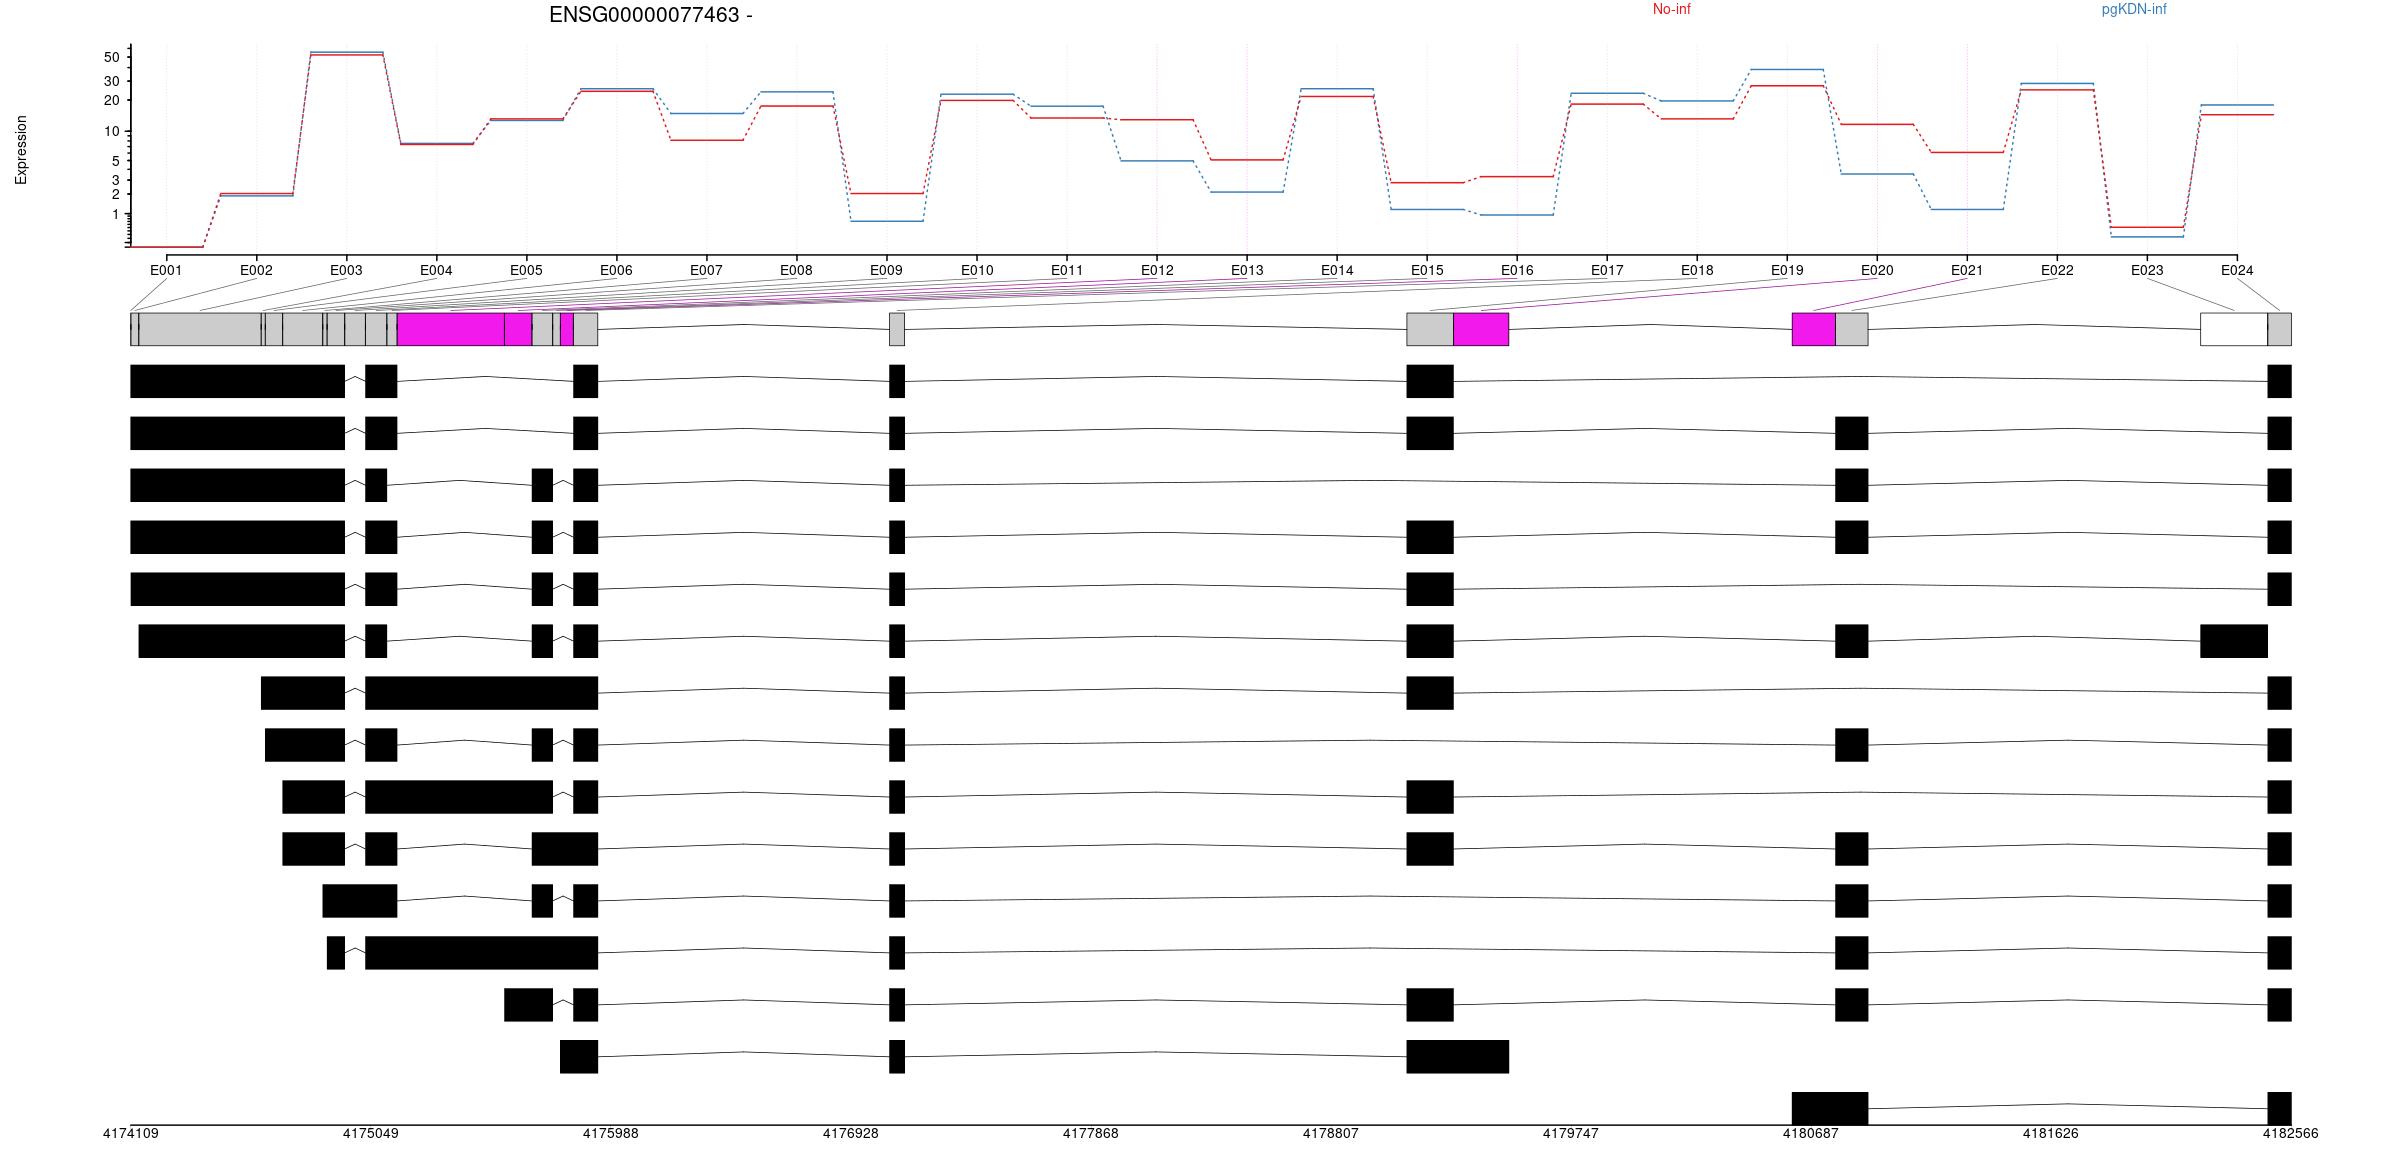
Task: Click exon label E001
Action: (x=166, y=270)
